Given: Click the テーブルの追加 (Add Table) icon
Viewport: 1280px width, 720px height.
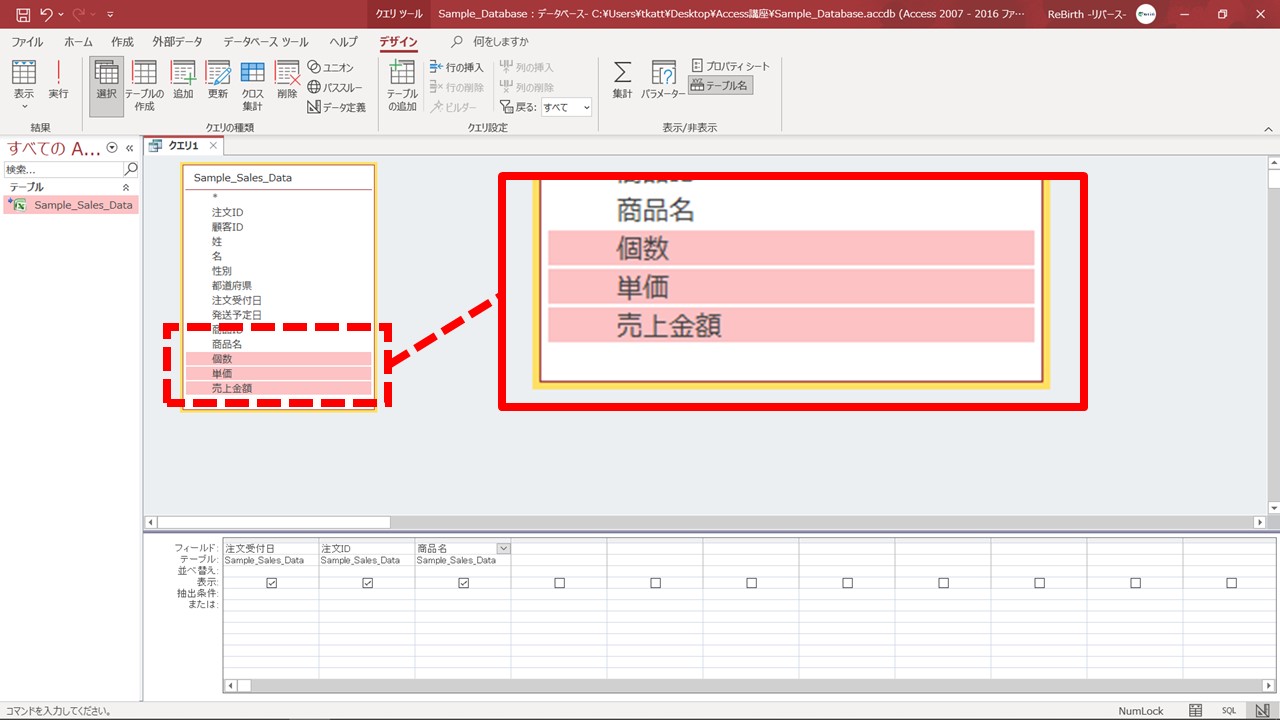Looking at the screenshot, I should click(x=402, y=84).
